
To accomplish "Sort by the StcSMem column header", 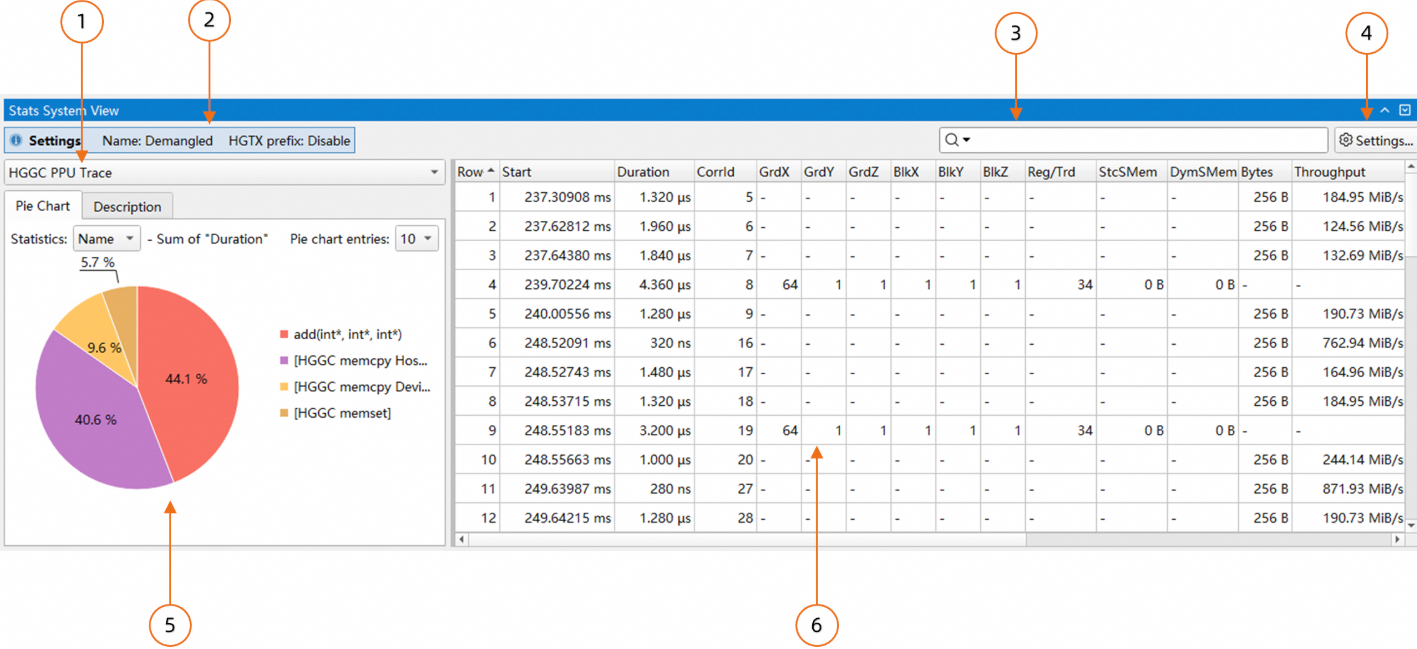I will click(1130, 172).
